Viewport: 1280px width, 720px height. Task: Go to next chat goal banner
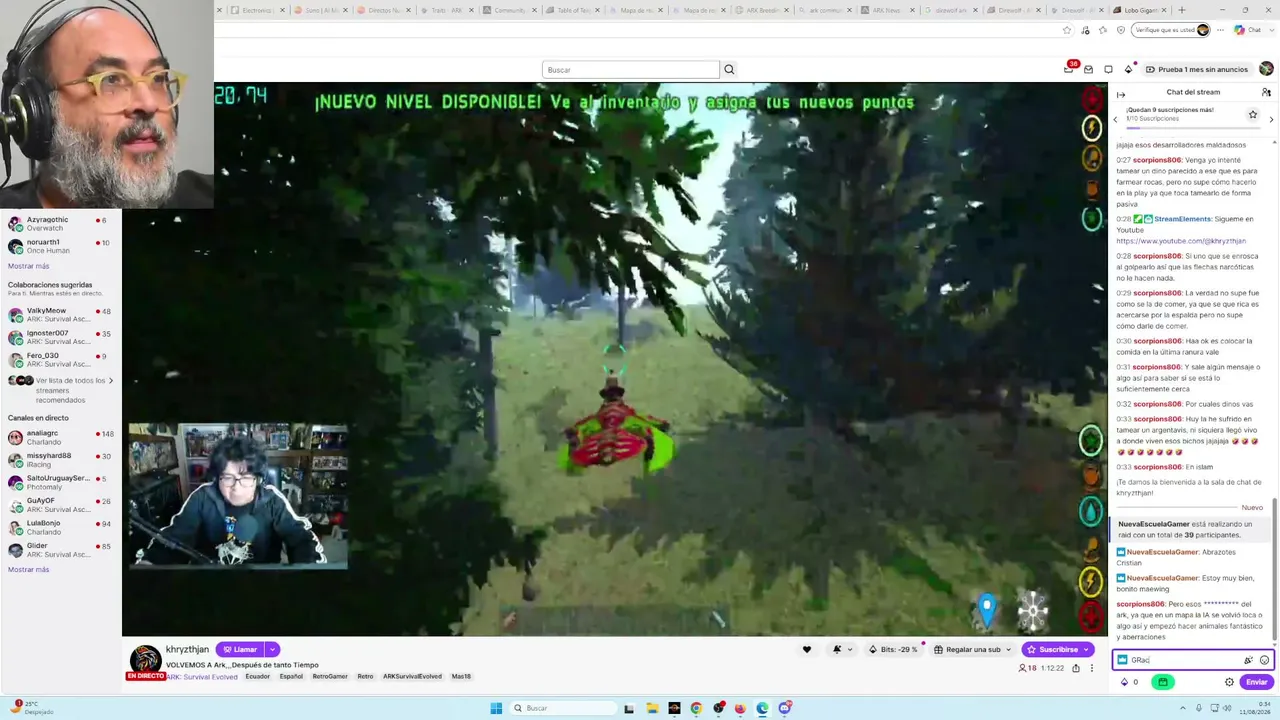click(x=1271, y=120)
